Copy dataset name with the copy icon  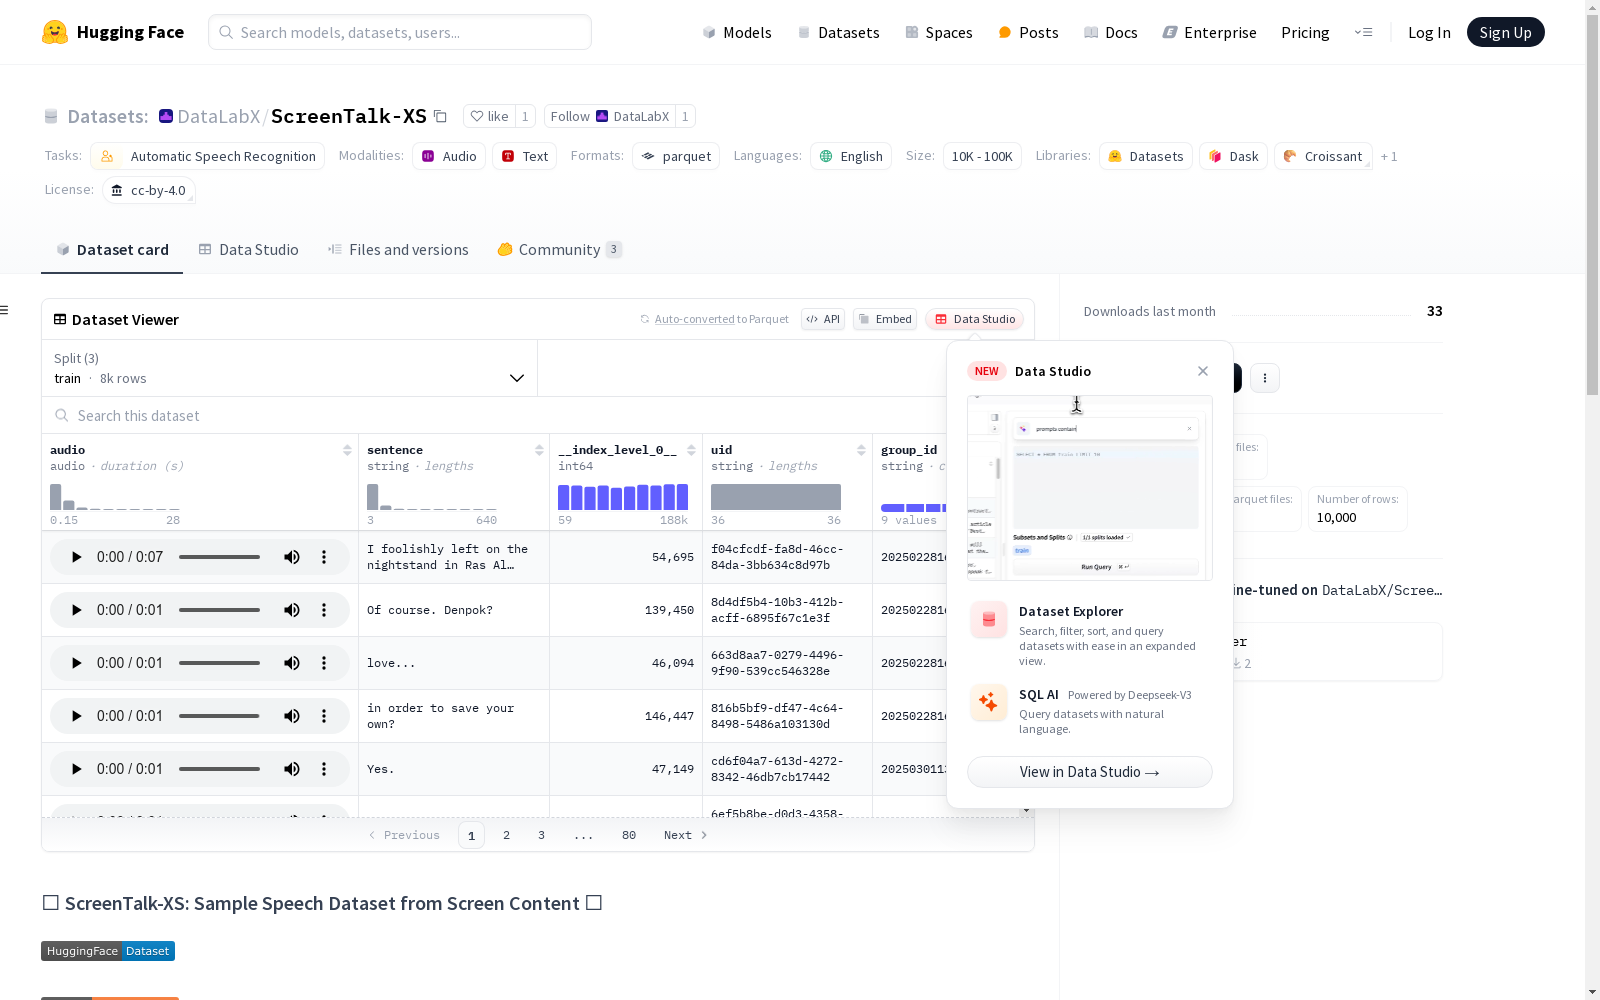coord(440,116)
